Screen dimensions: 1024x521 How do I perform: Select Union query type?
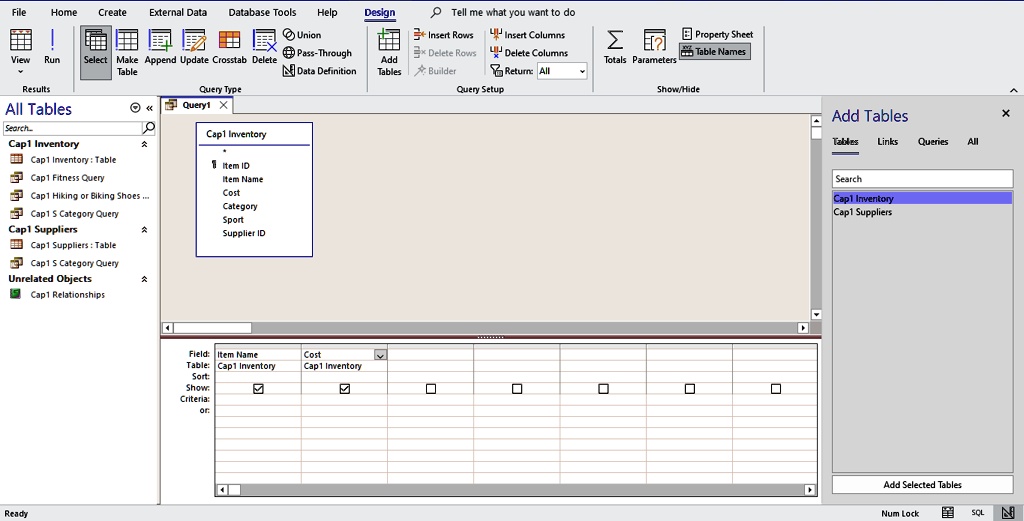(x=302, y=35)
